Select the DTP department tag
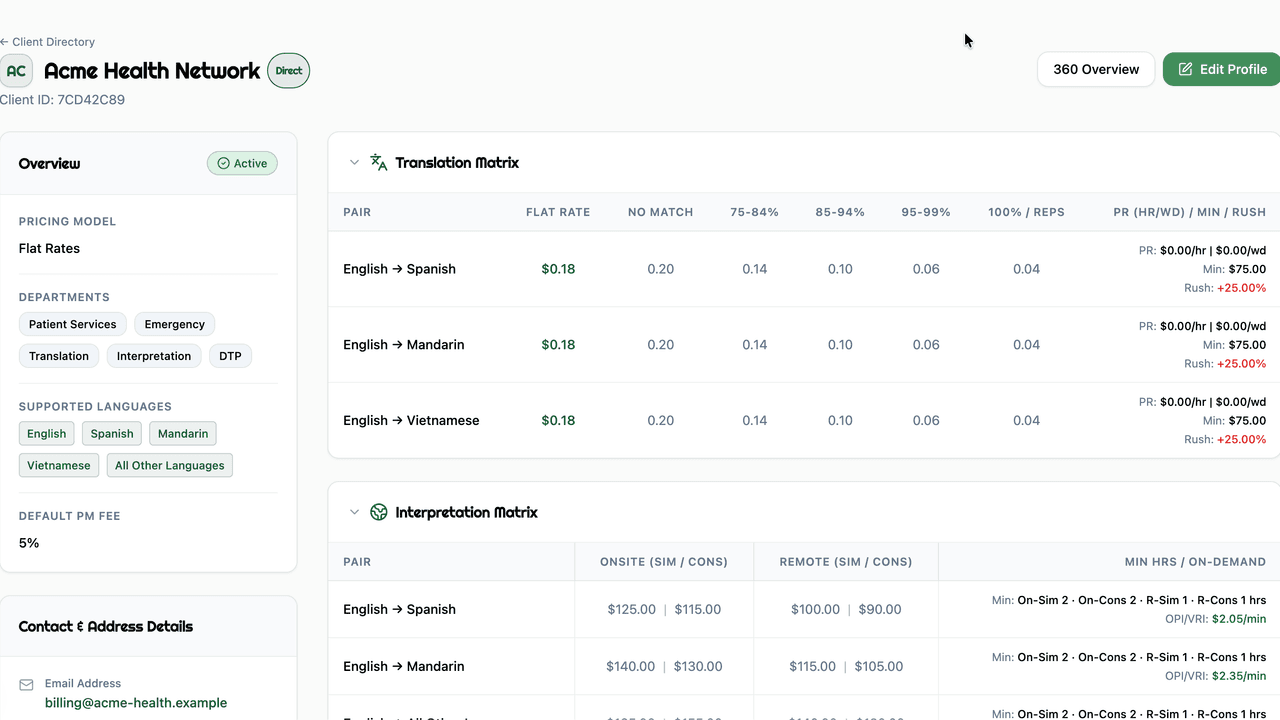1280x720 pixels. coord(230,356)
